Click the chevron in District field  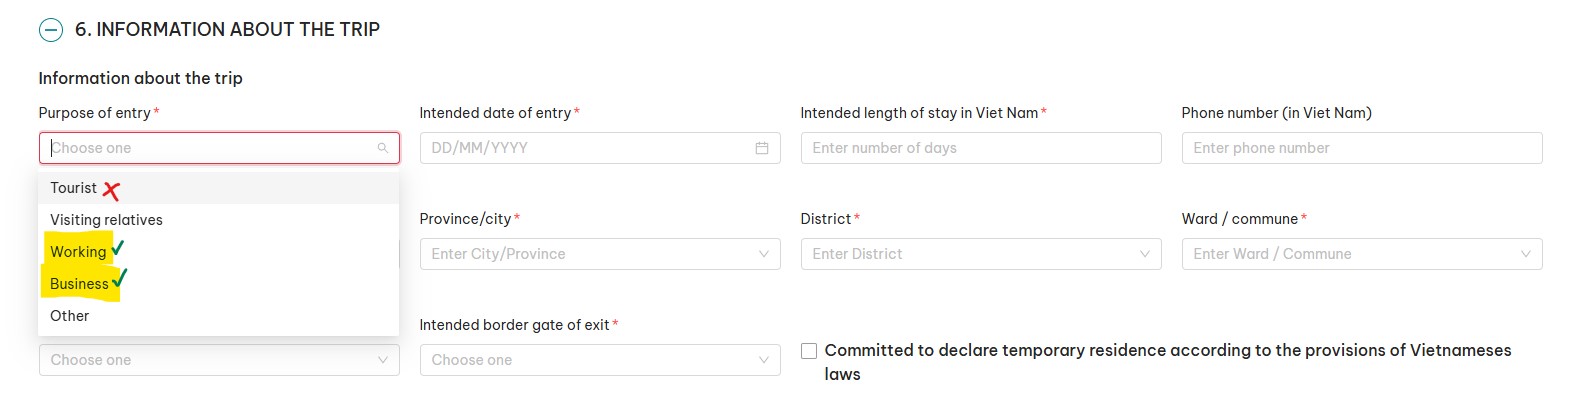(x=1144, y=254)
